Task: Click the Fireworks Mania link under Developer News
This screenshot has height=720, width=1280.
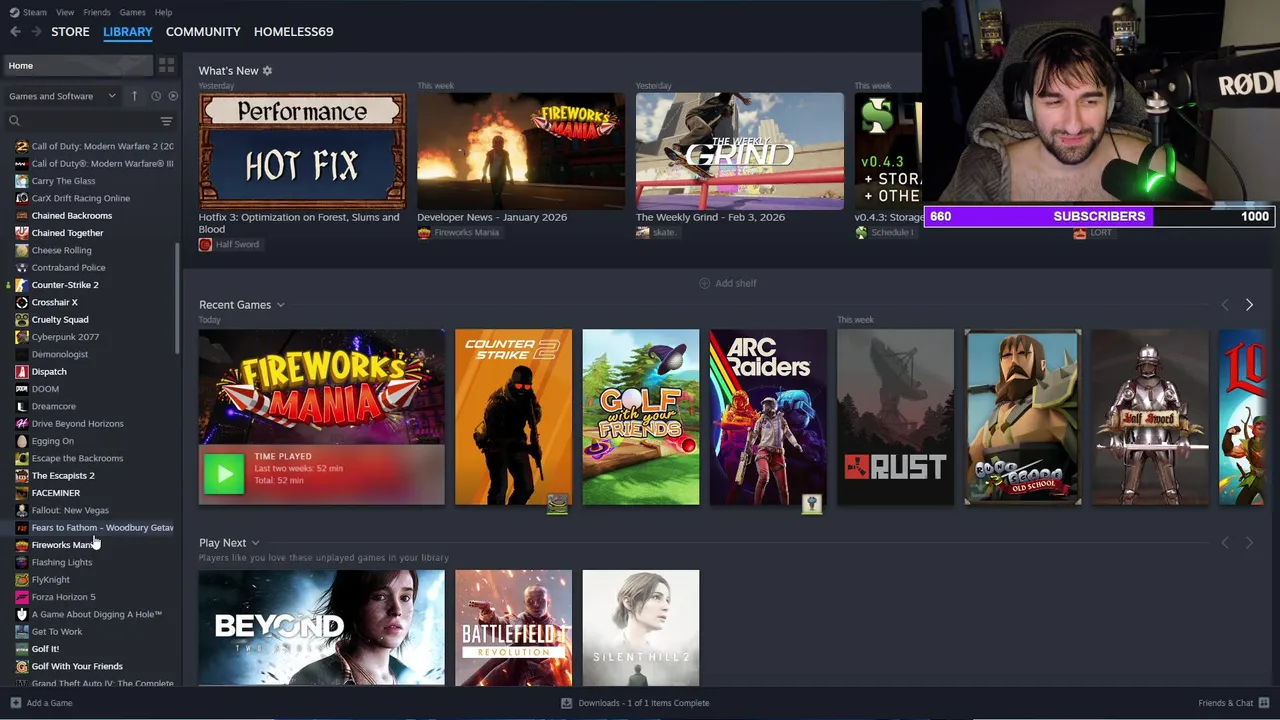Action: (x=458, y=233)
